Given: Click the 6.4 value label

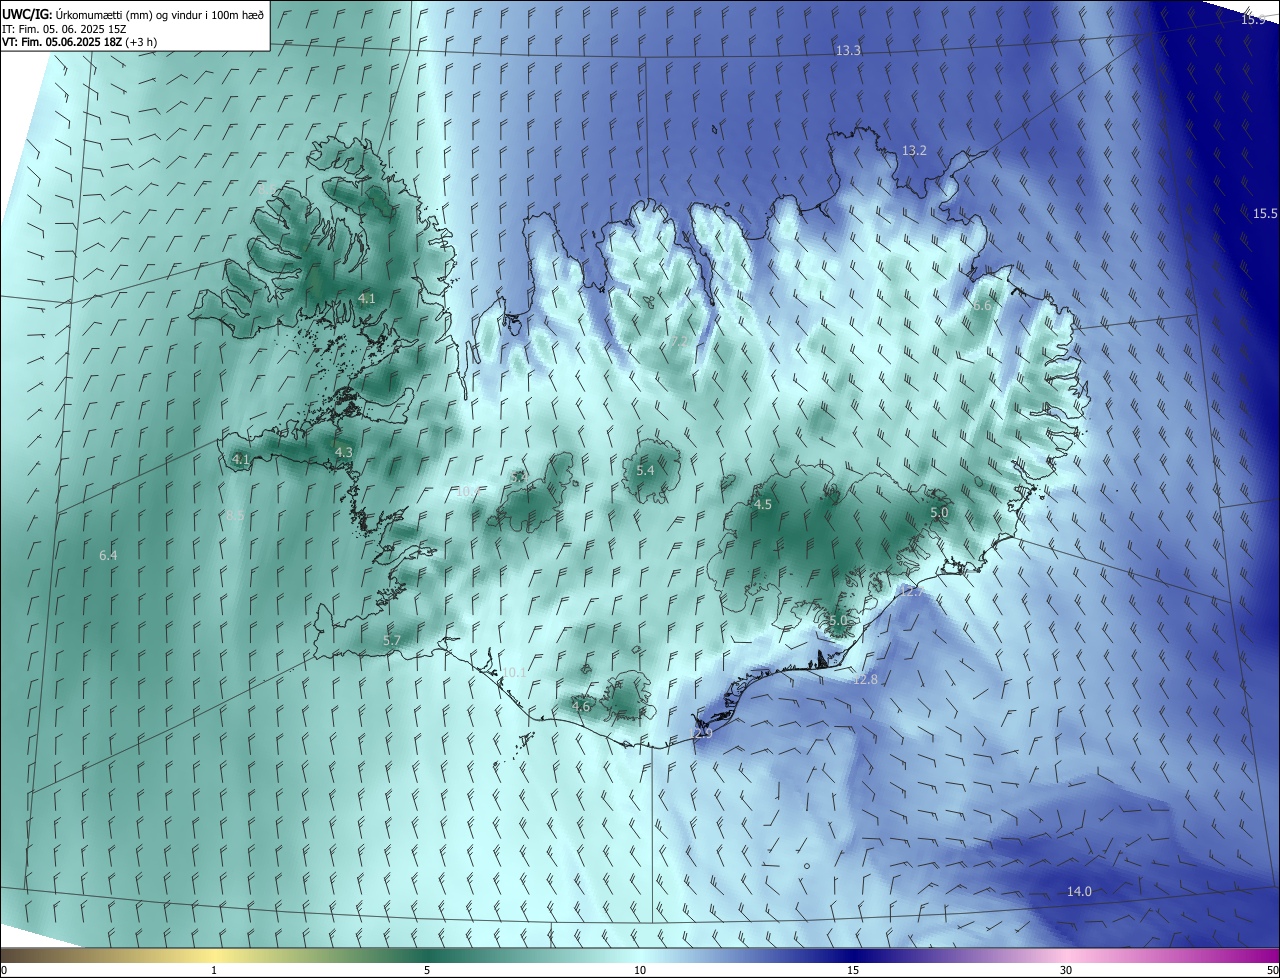Looking at the screenshot, I should (108, 555).
